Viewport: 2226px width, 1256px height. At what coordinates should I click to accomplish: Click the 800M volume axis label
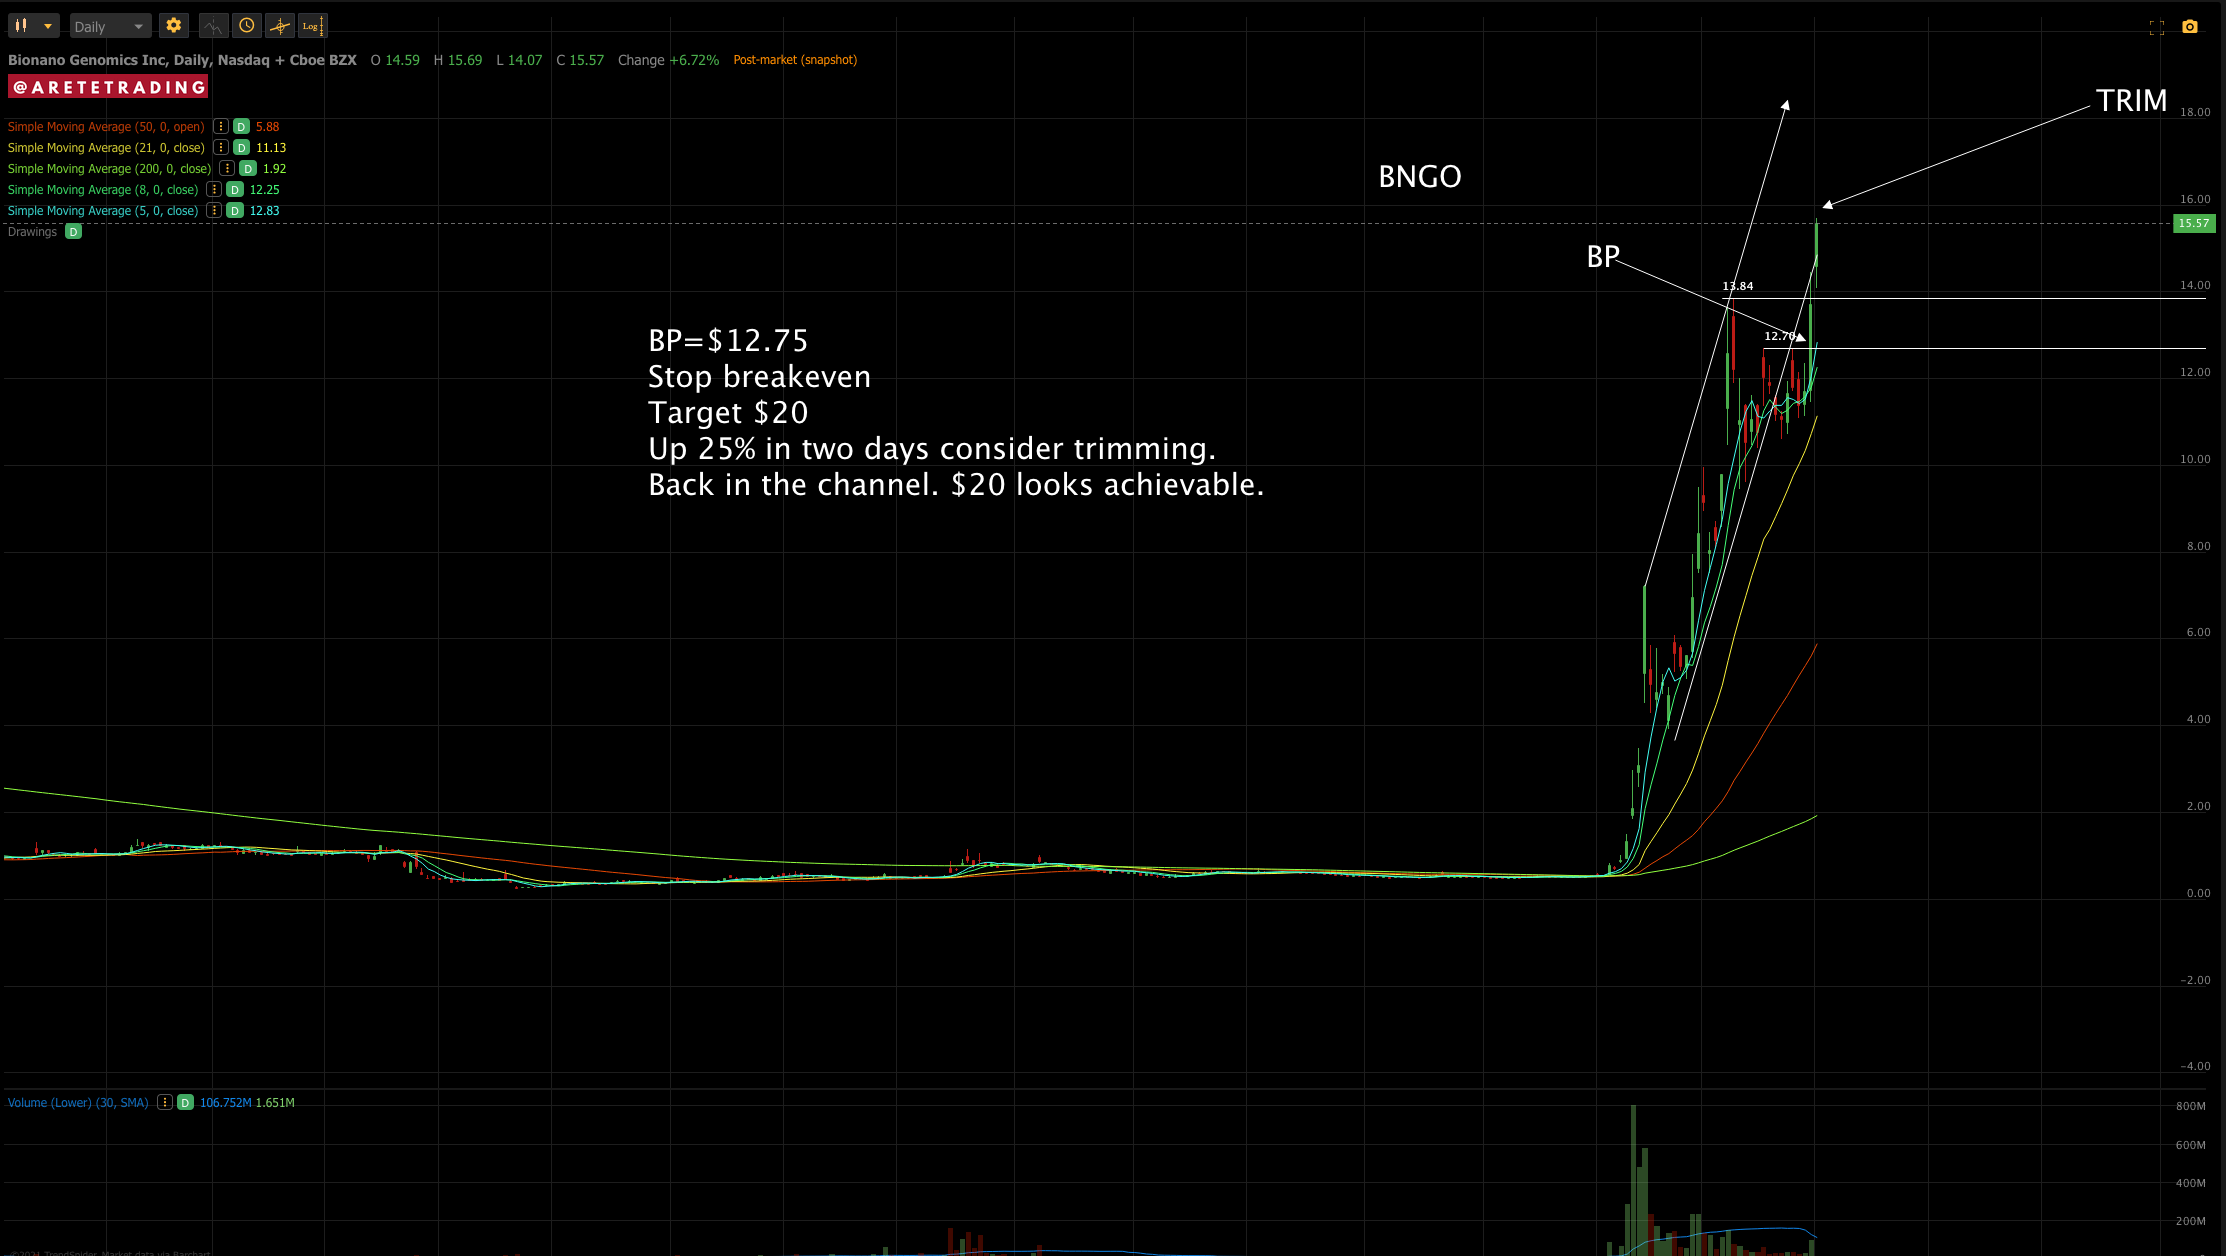tap(2190, 1106)
